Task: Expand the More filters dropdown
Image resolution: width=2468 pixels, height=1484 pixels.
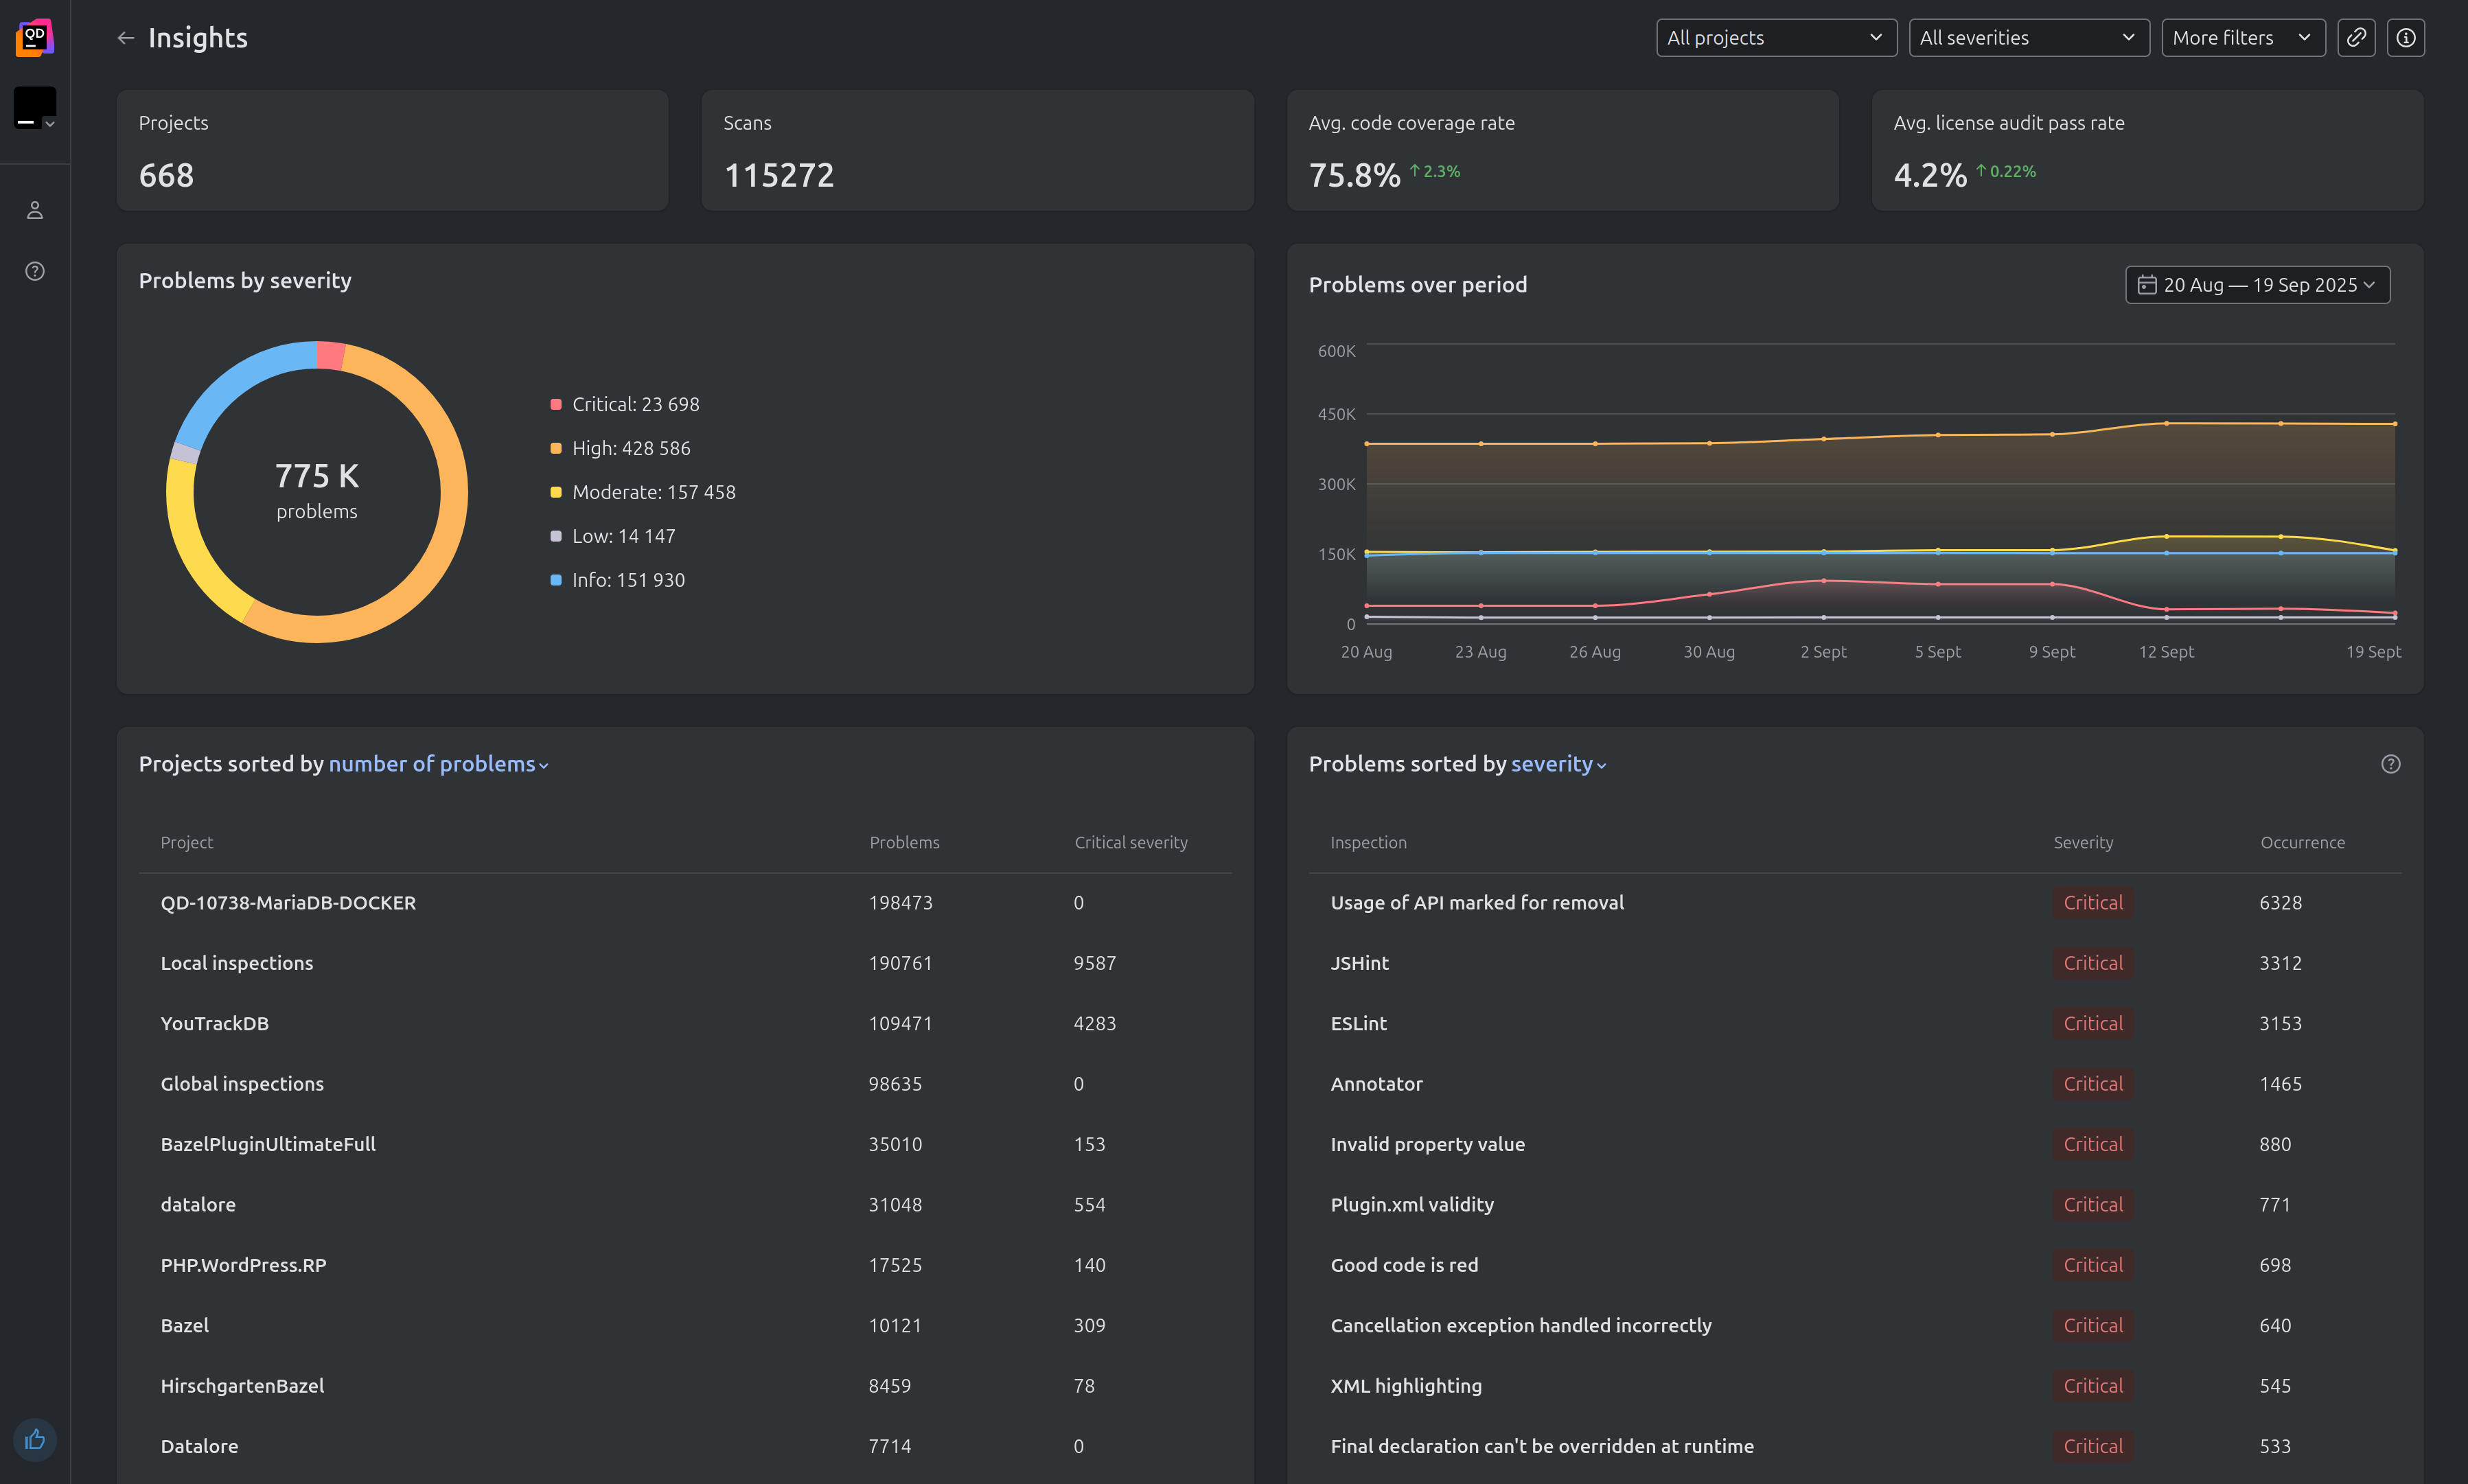Action: [2242, 37]
